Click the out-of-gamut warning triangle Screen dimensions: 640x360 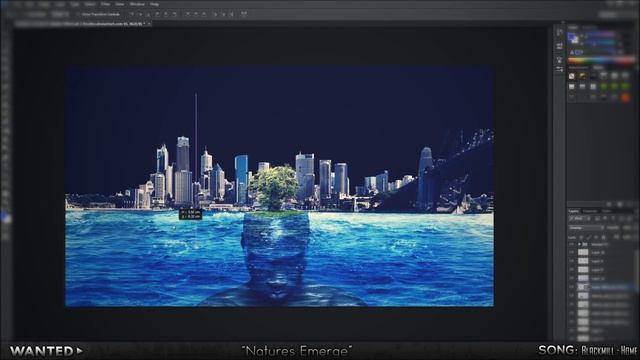tap(572, 52)
